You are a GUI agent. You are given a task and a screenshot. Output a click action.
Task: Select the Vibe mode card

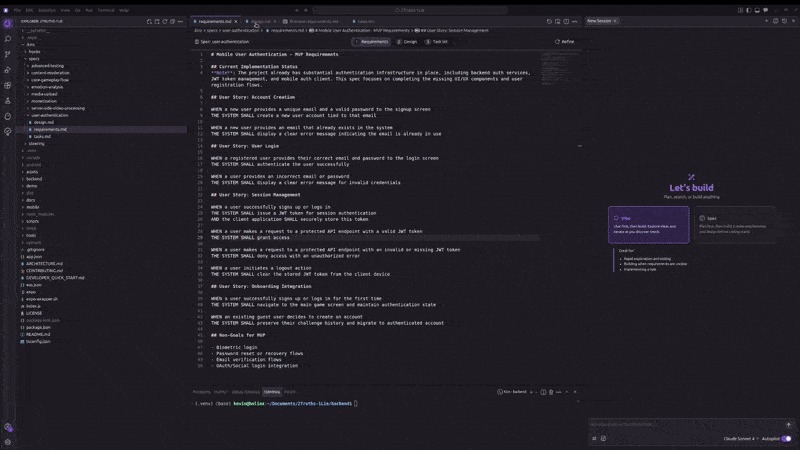[648, 225]
